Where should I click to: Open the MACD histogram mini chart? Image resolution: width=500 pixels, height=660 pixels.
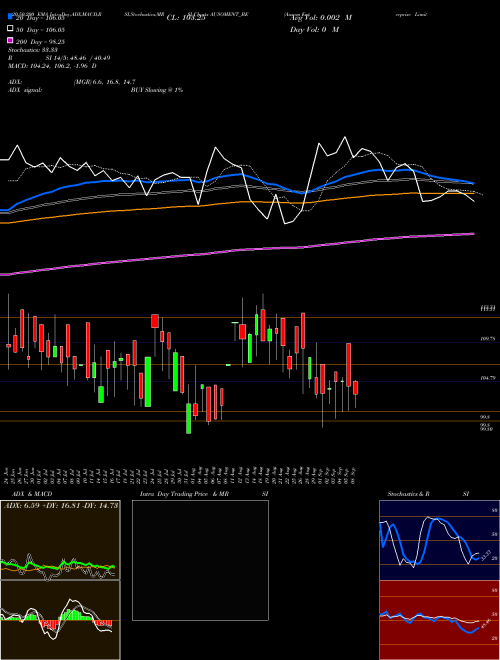(60, 620)
